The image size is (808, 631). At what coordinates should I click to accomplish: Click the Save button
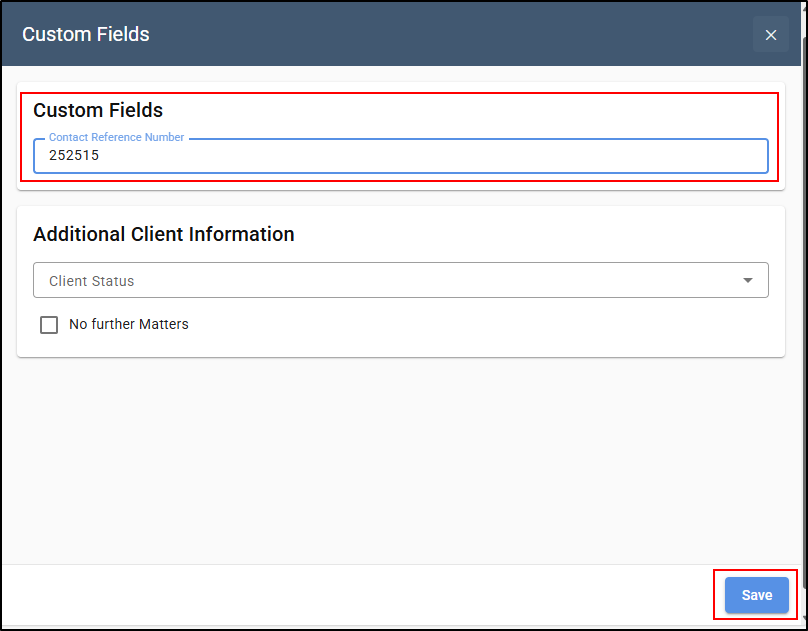pyautogui.click(x=756, y=595)
